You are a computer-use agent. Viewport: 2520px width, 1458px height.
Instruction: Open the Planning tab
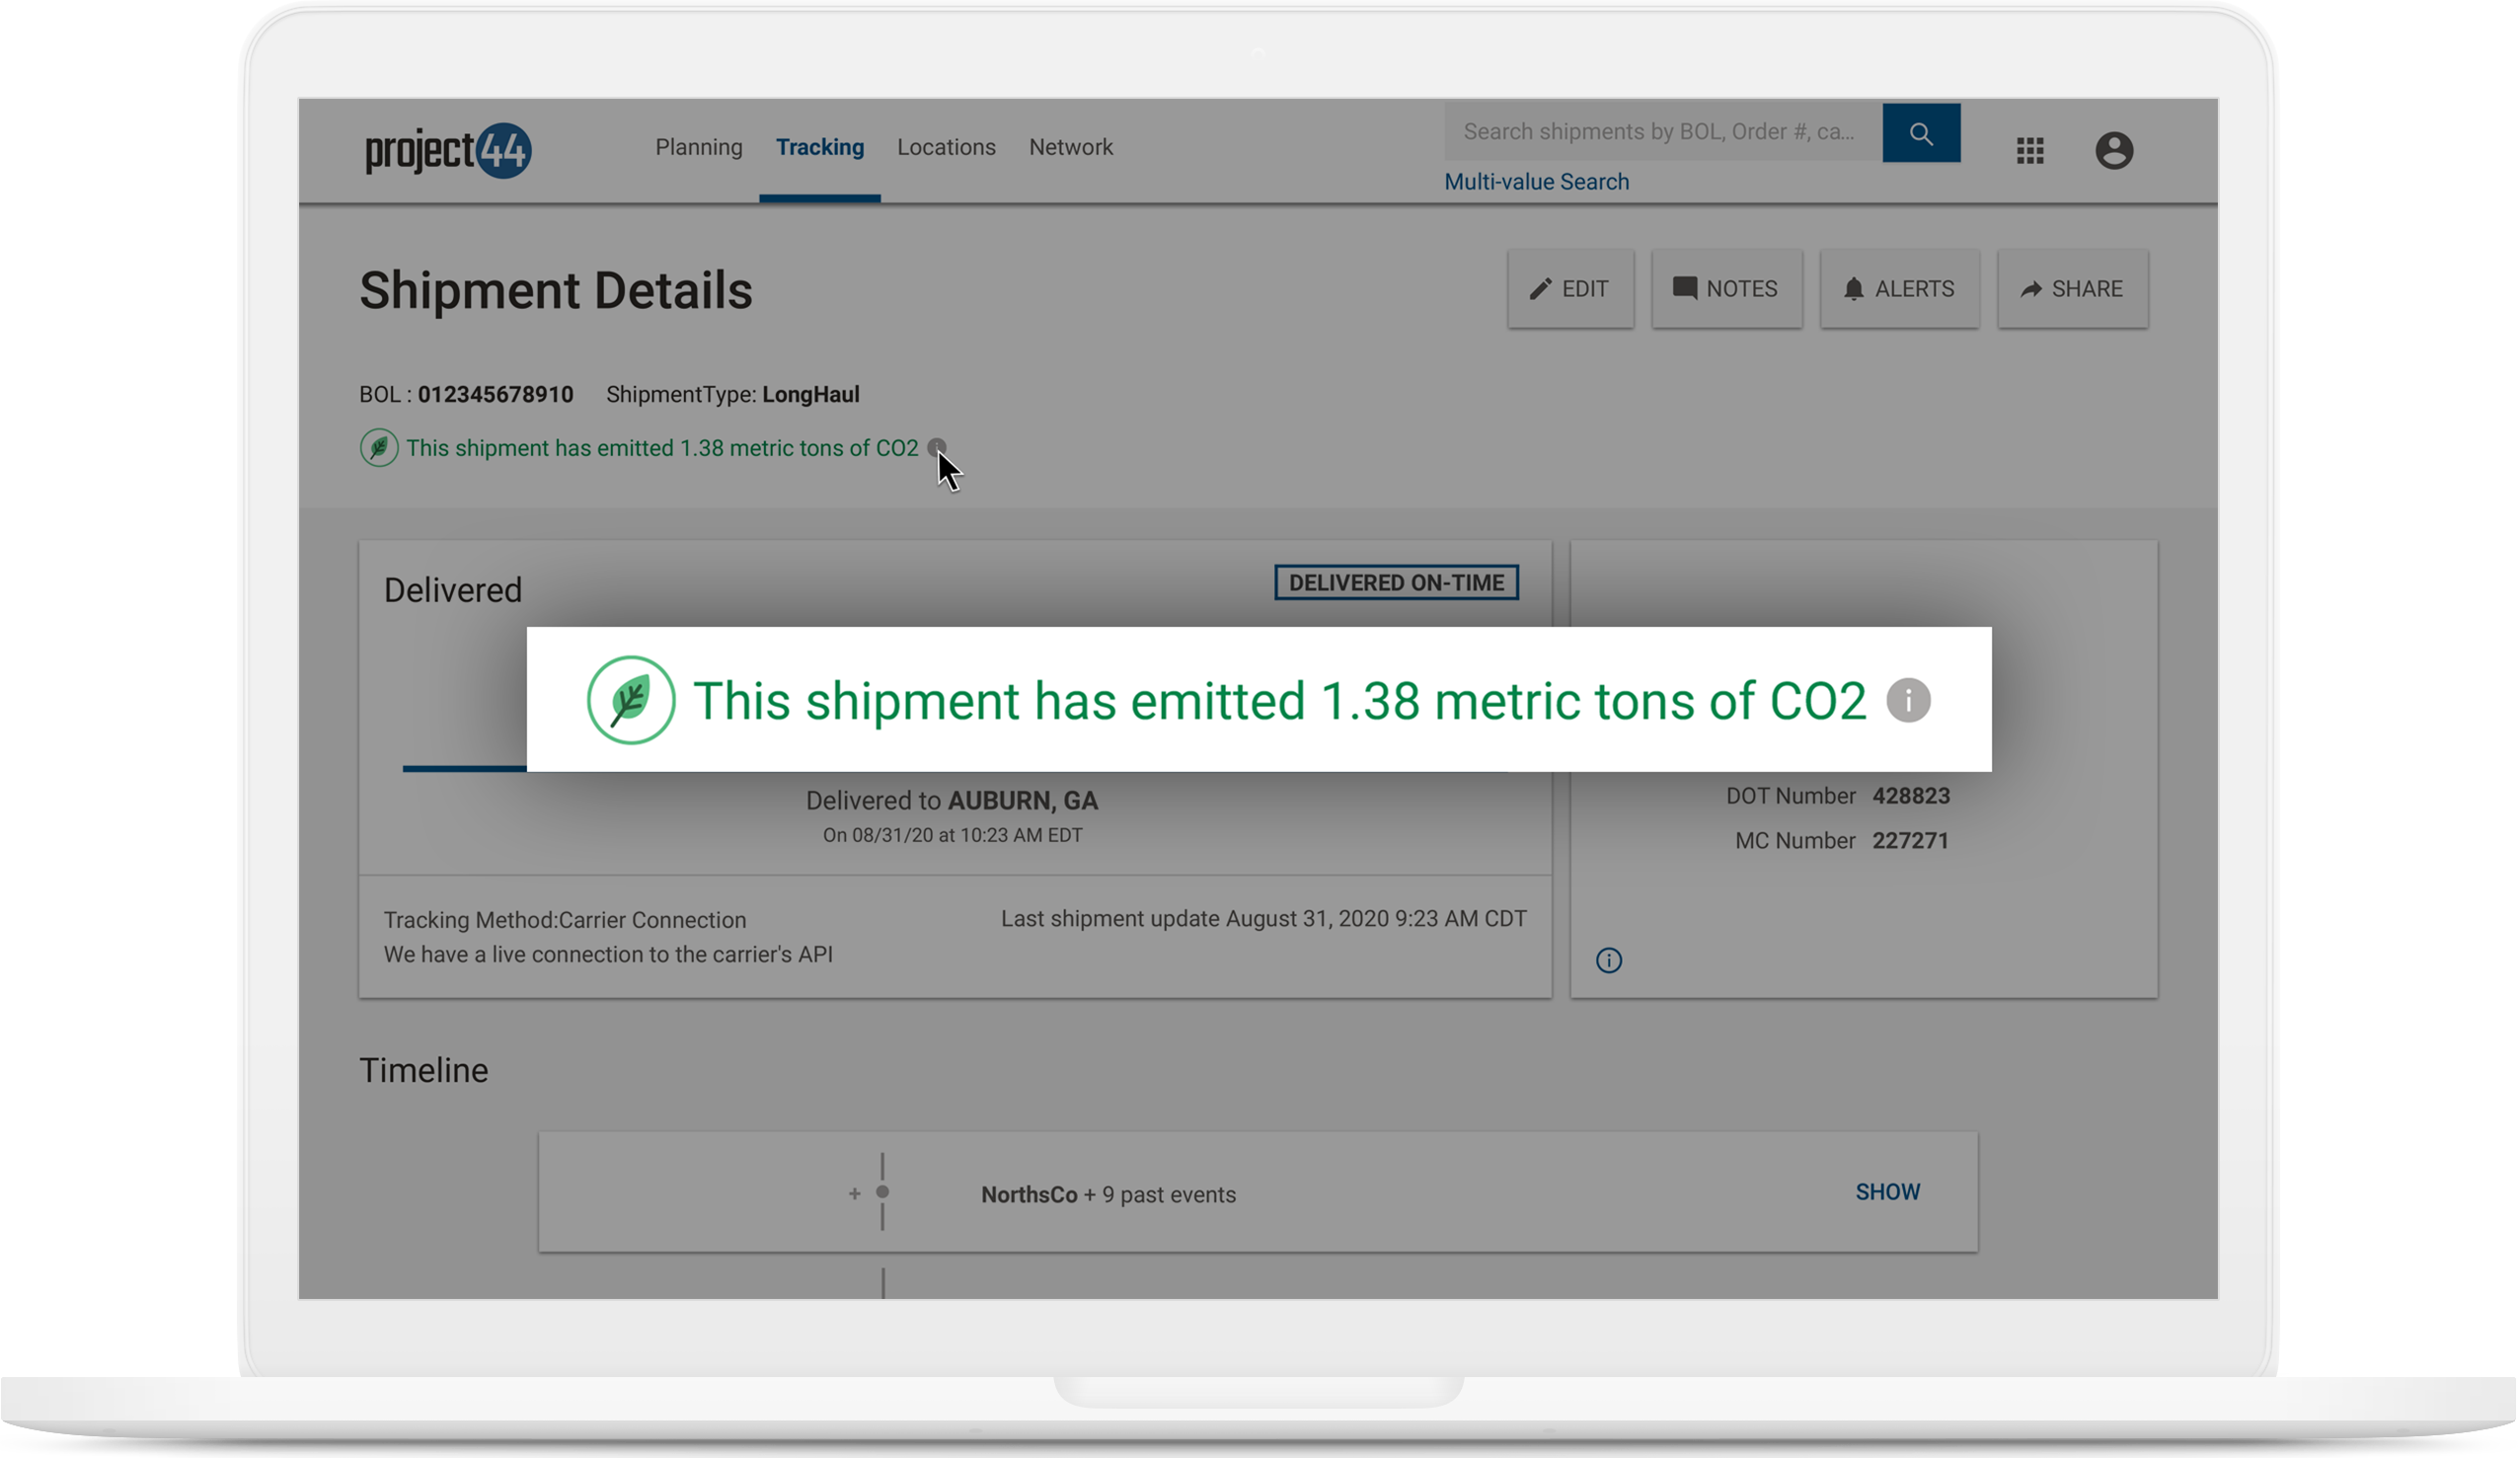coord(698,148)
